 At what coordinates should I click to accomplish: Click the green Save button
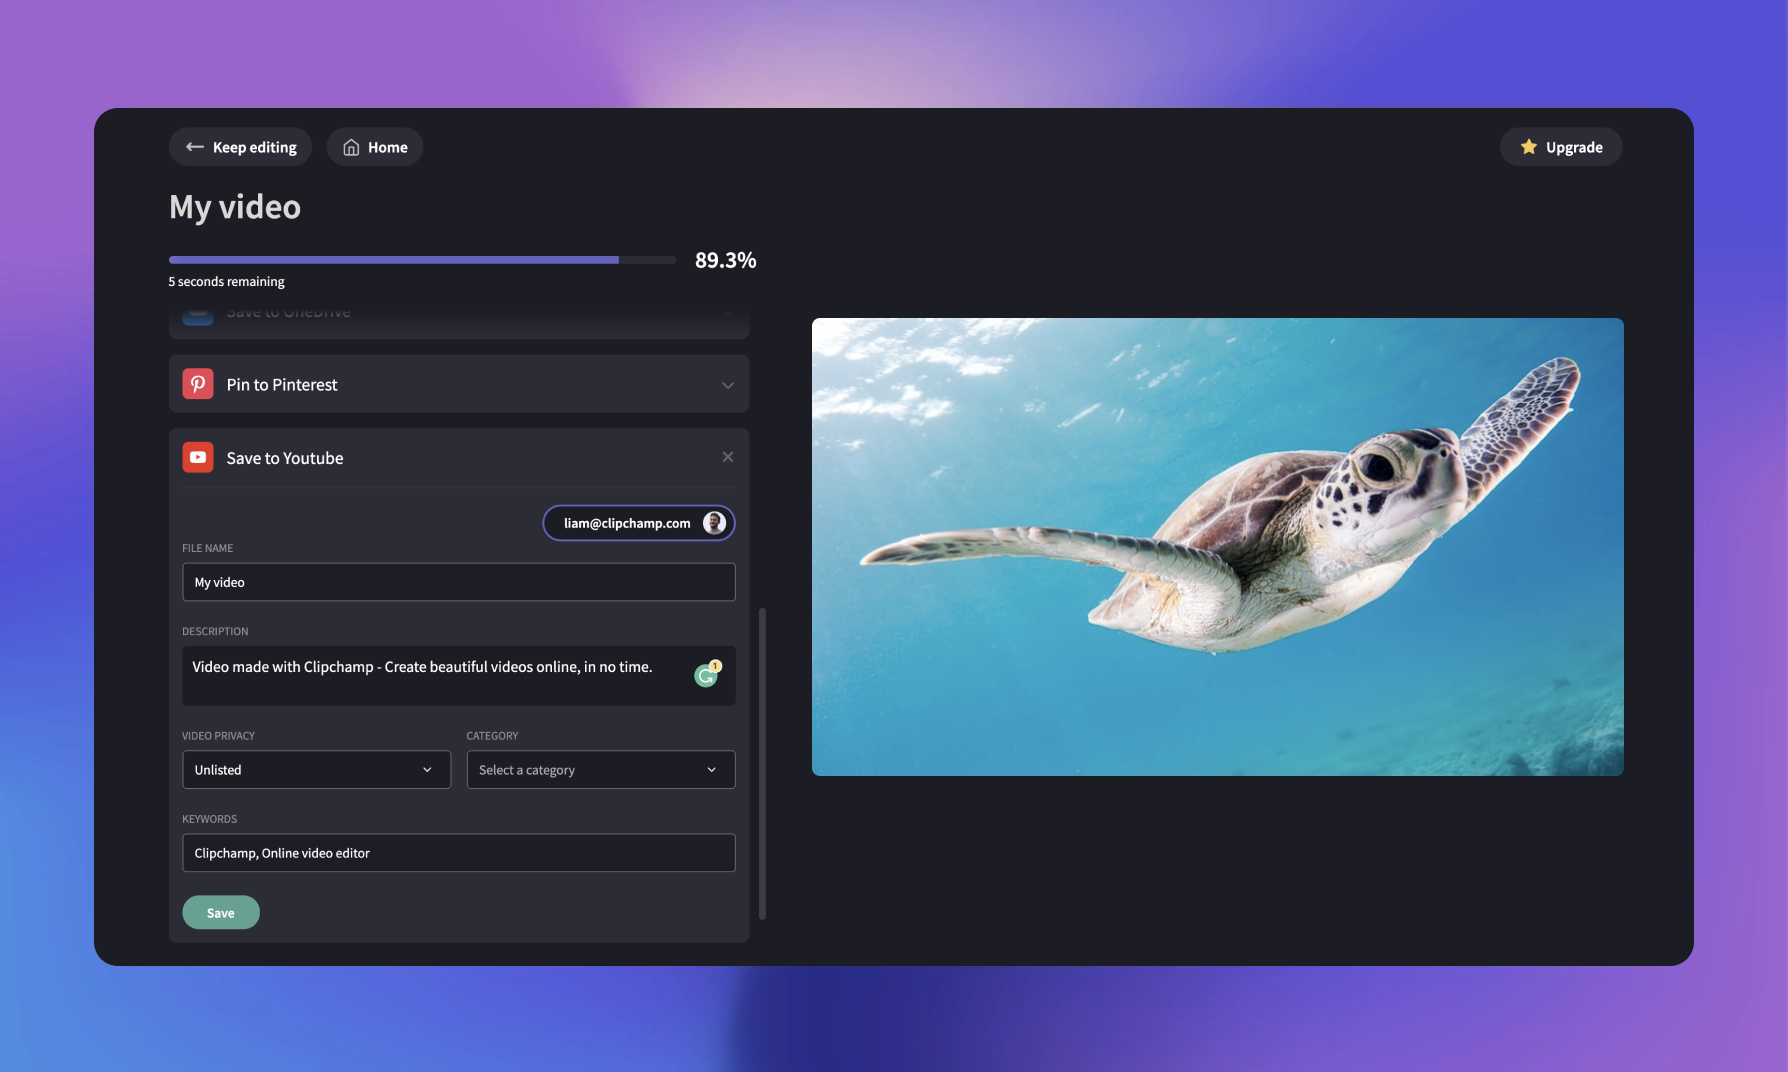click(x=221, y=912)
